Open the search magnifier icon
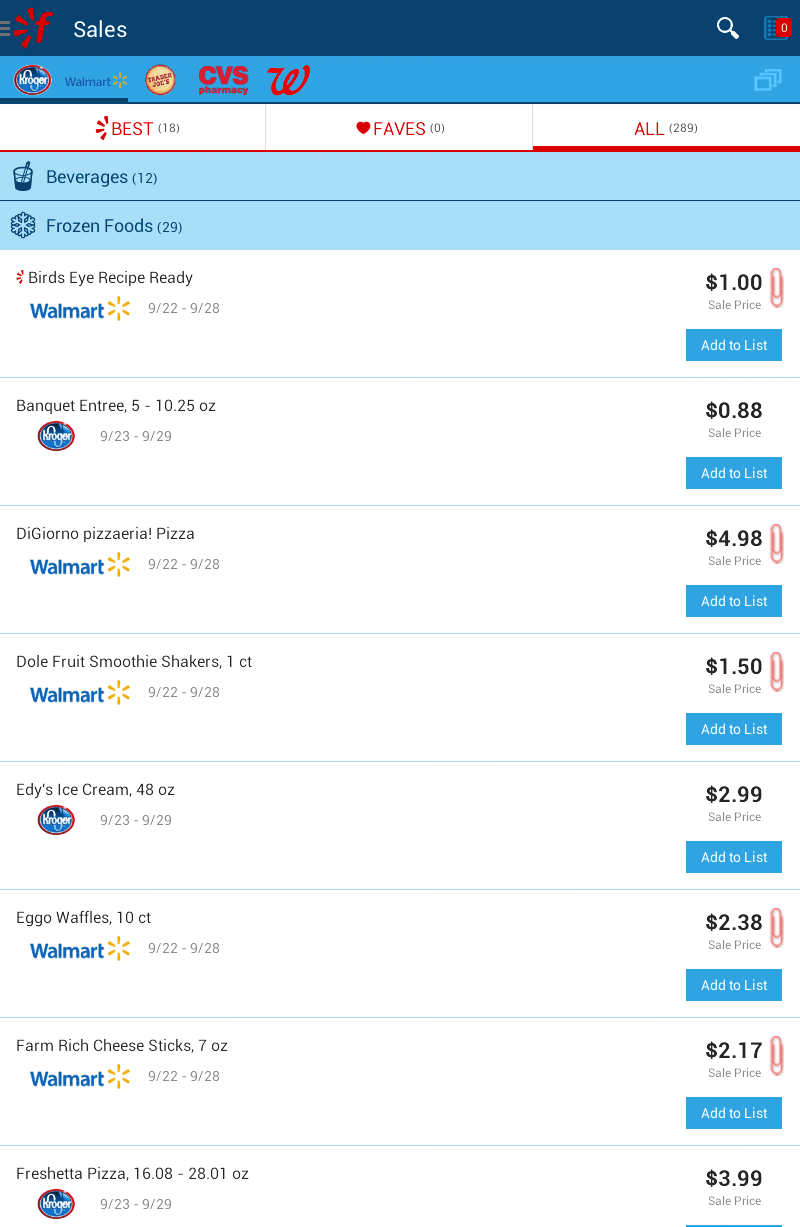Image resolution: width=800 pixels, height=1227 pixels. (727, 28)
